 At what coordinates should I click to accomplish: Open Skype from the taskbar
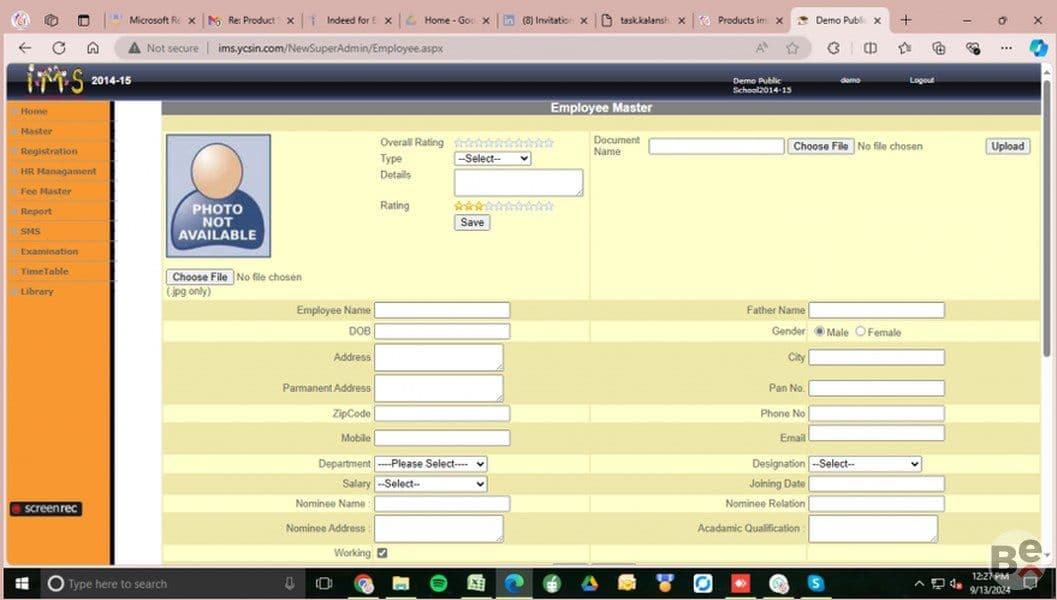(x=816, y=583)
